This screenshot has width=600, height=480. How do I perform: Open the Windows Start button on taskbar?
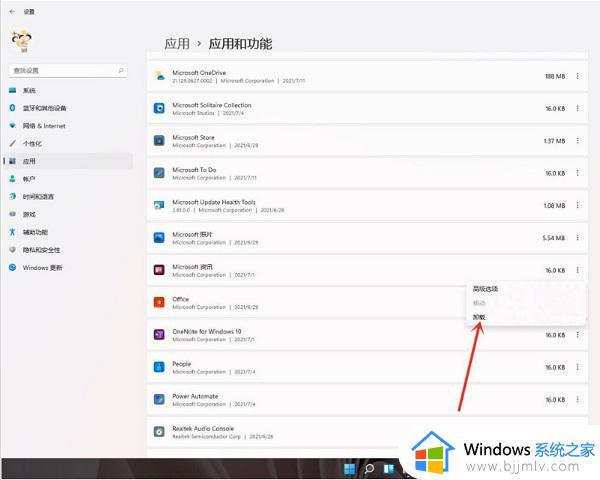(349, 469)
